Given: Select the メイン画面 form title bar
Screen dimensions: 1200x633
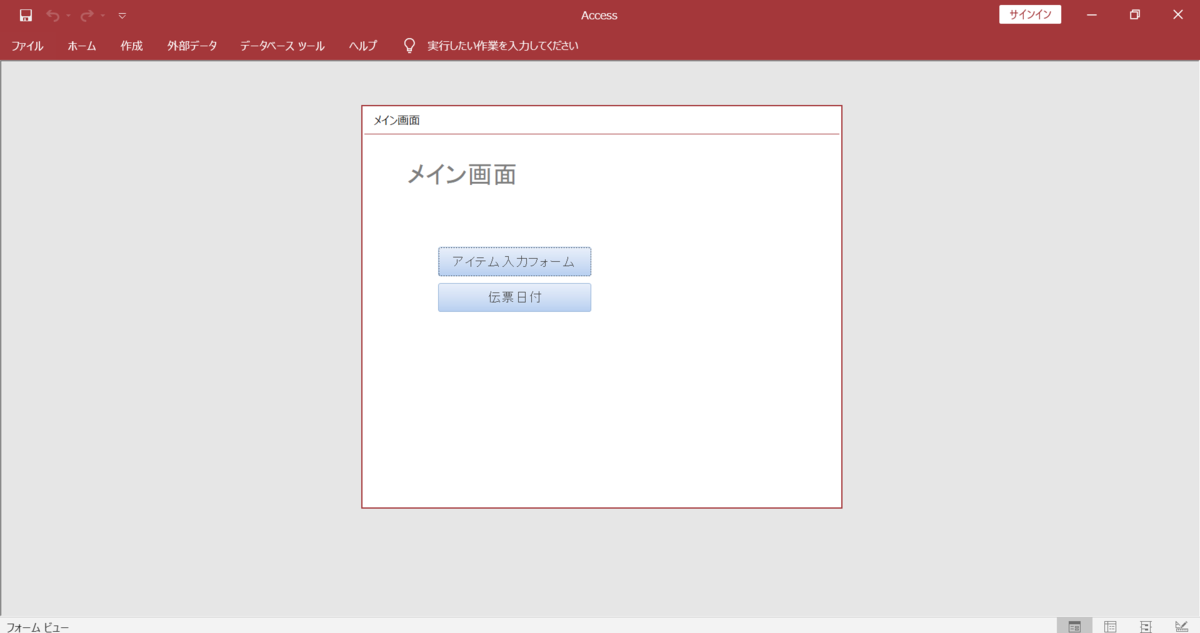Looking at the screenshot, I should (601, 120).
